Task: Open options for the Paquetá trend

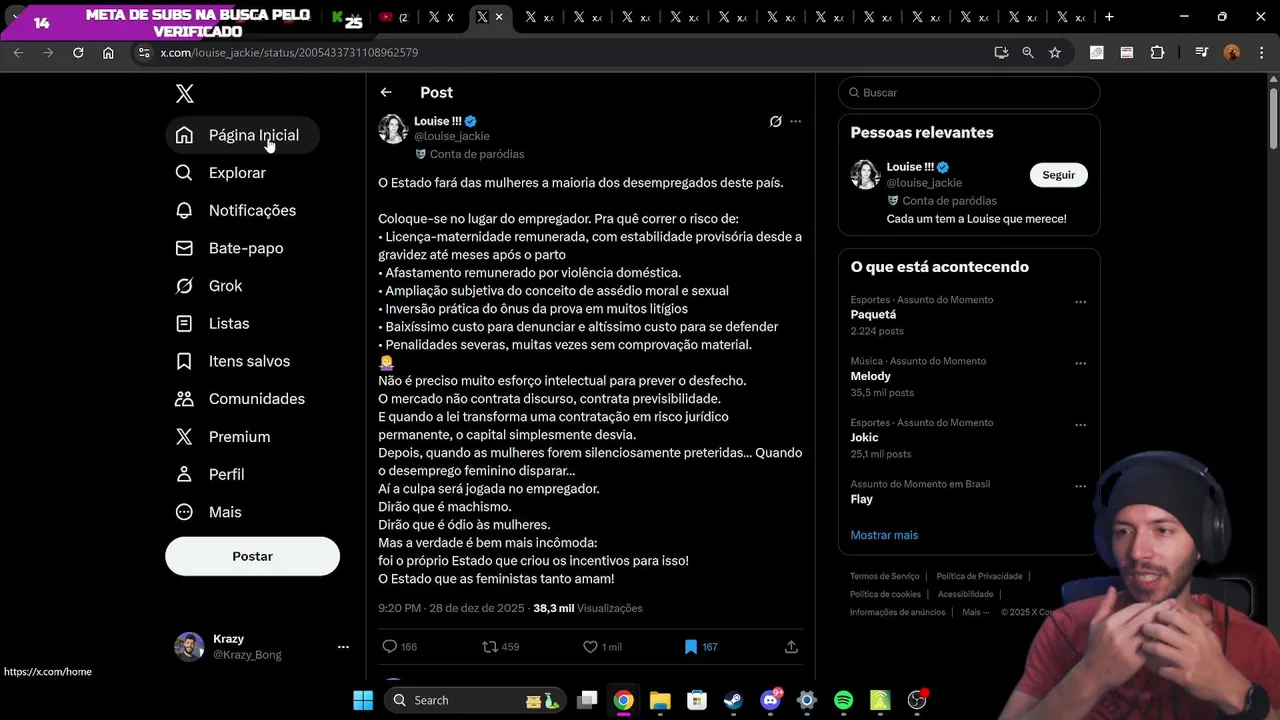Action: coord(1080,302)
